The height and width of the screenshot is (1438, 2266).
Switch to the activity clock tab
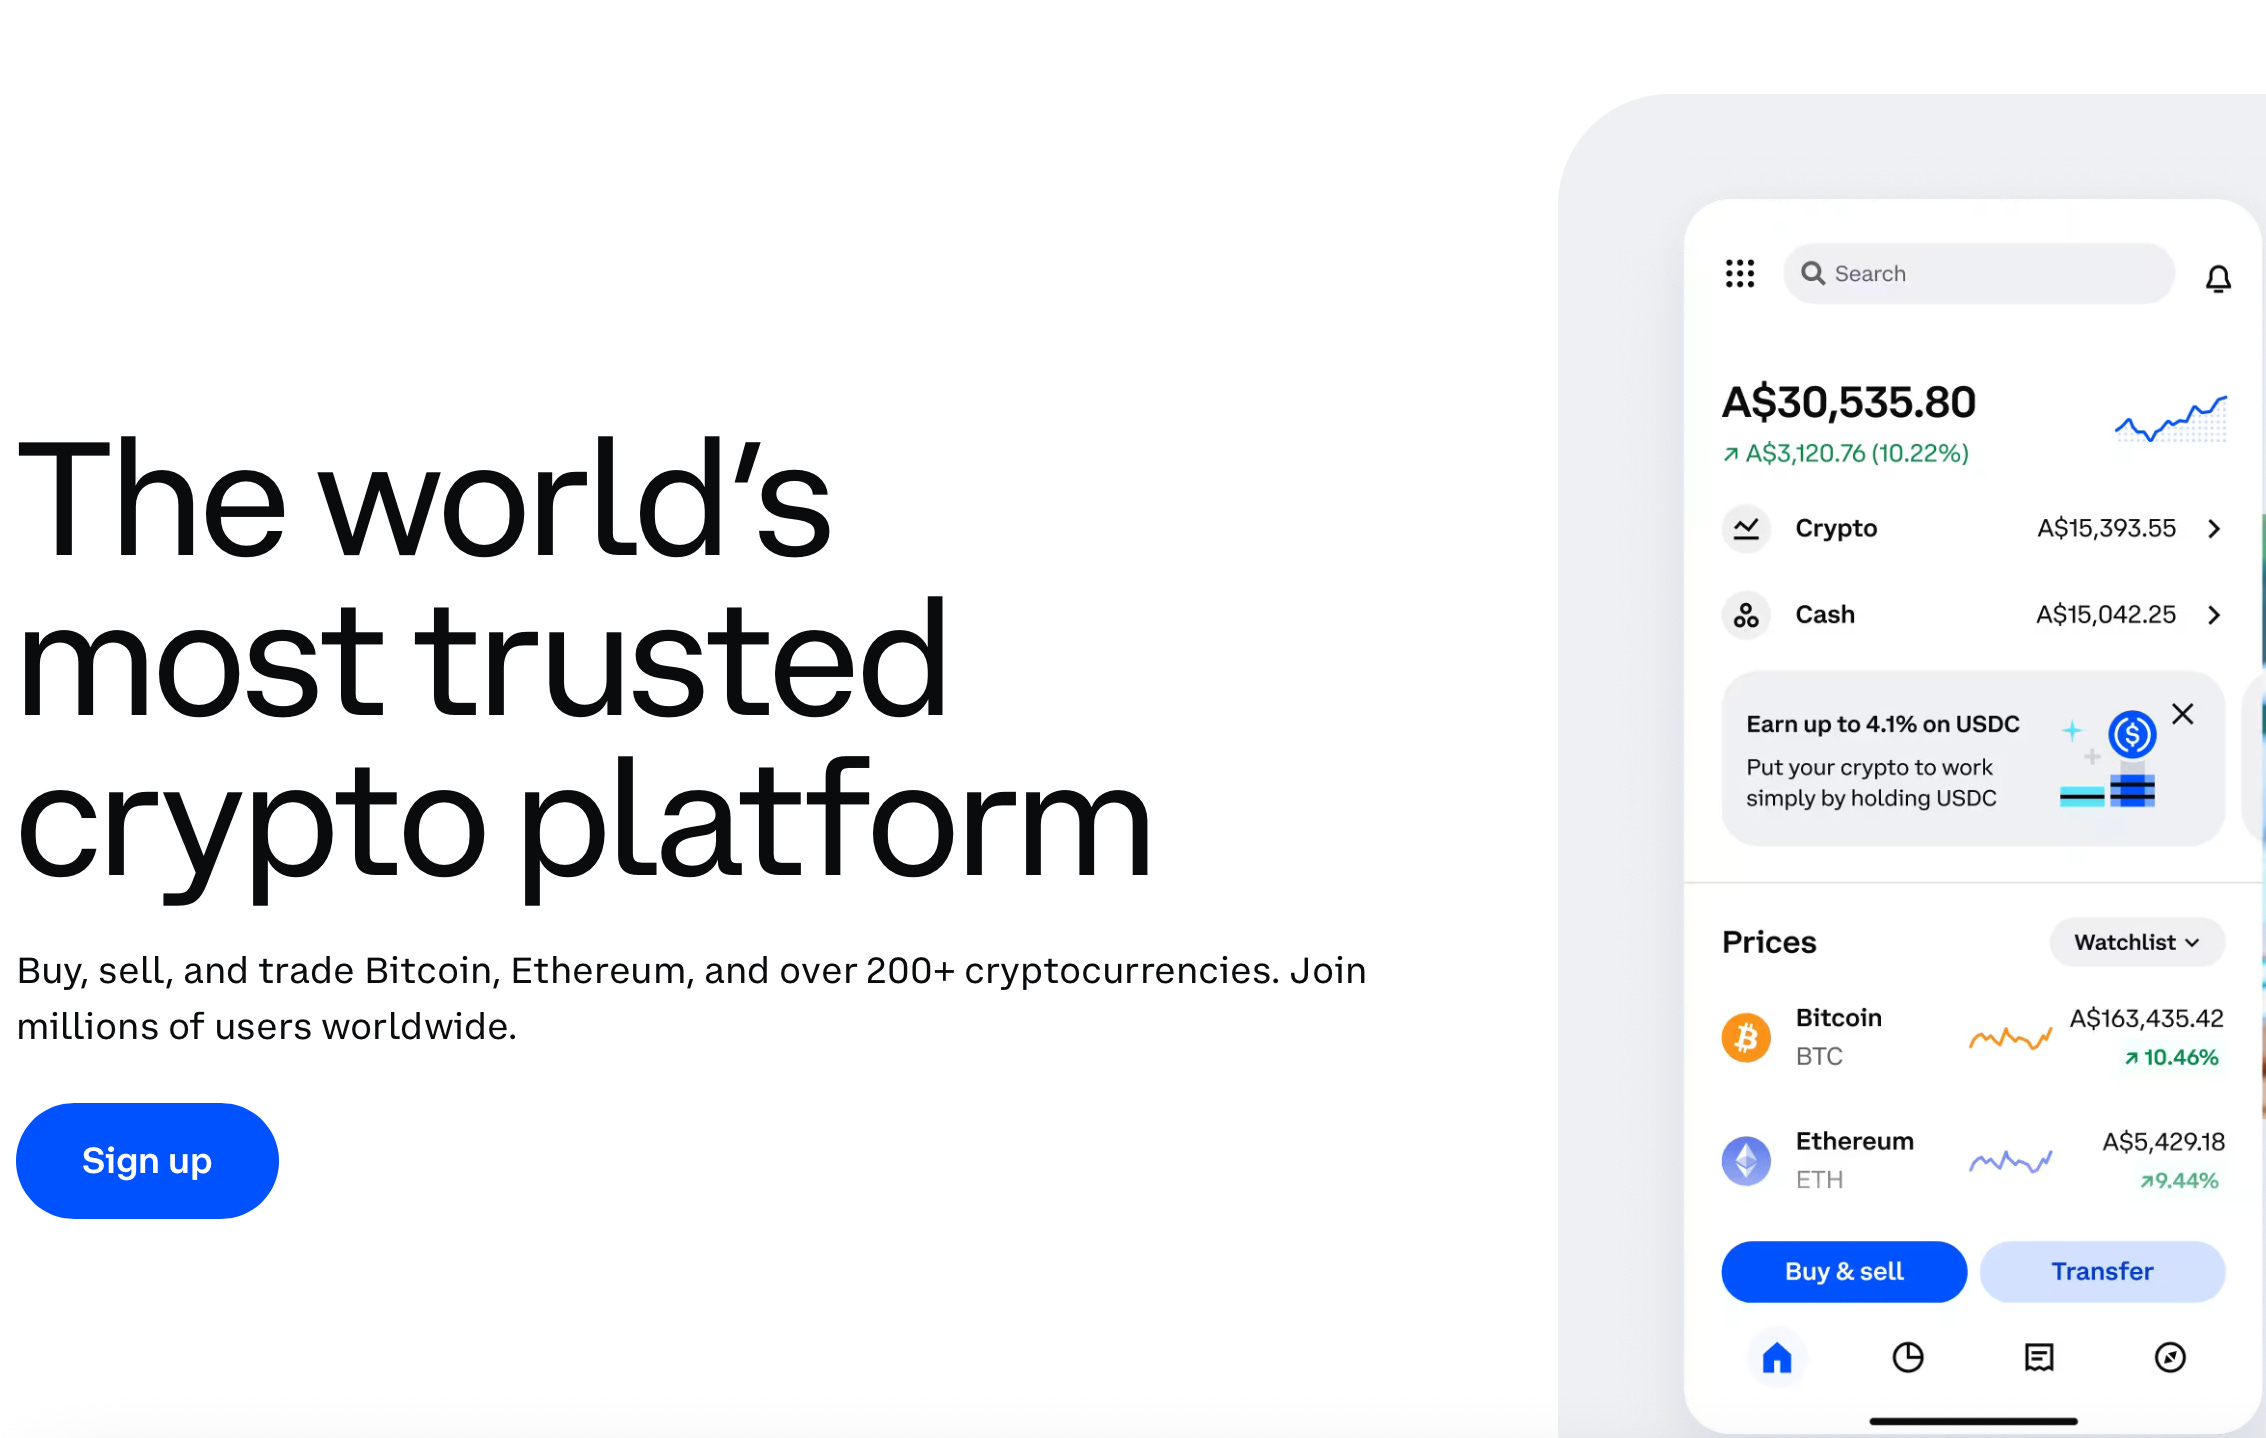click(1908, 1358)
